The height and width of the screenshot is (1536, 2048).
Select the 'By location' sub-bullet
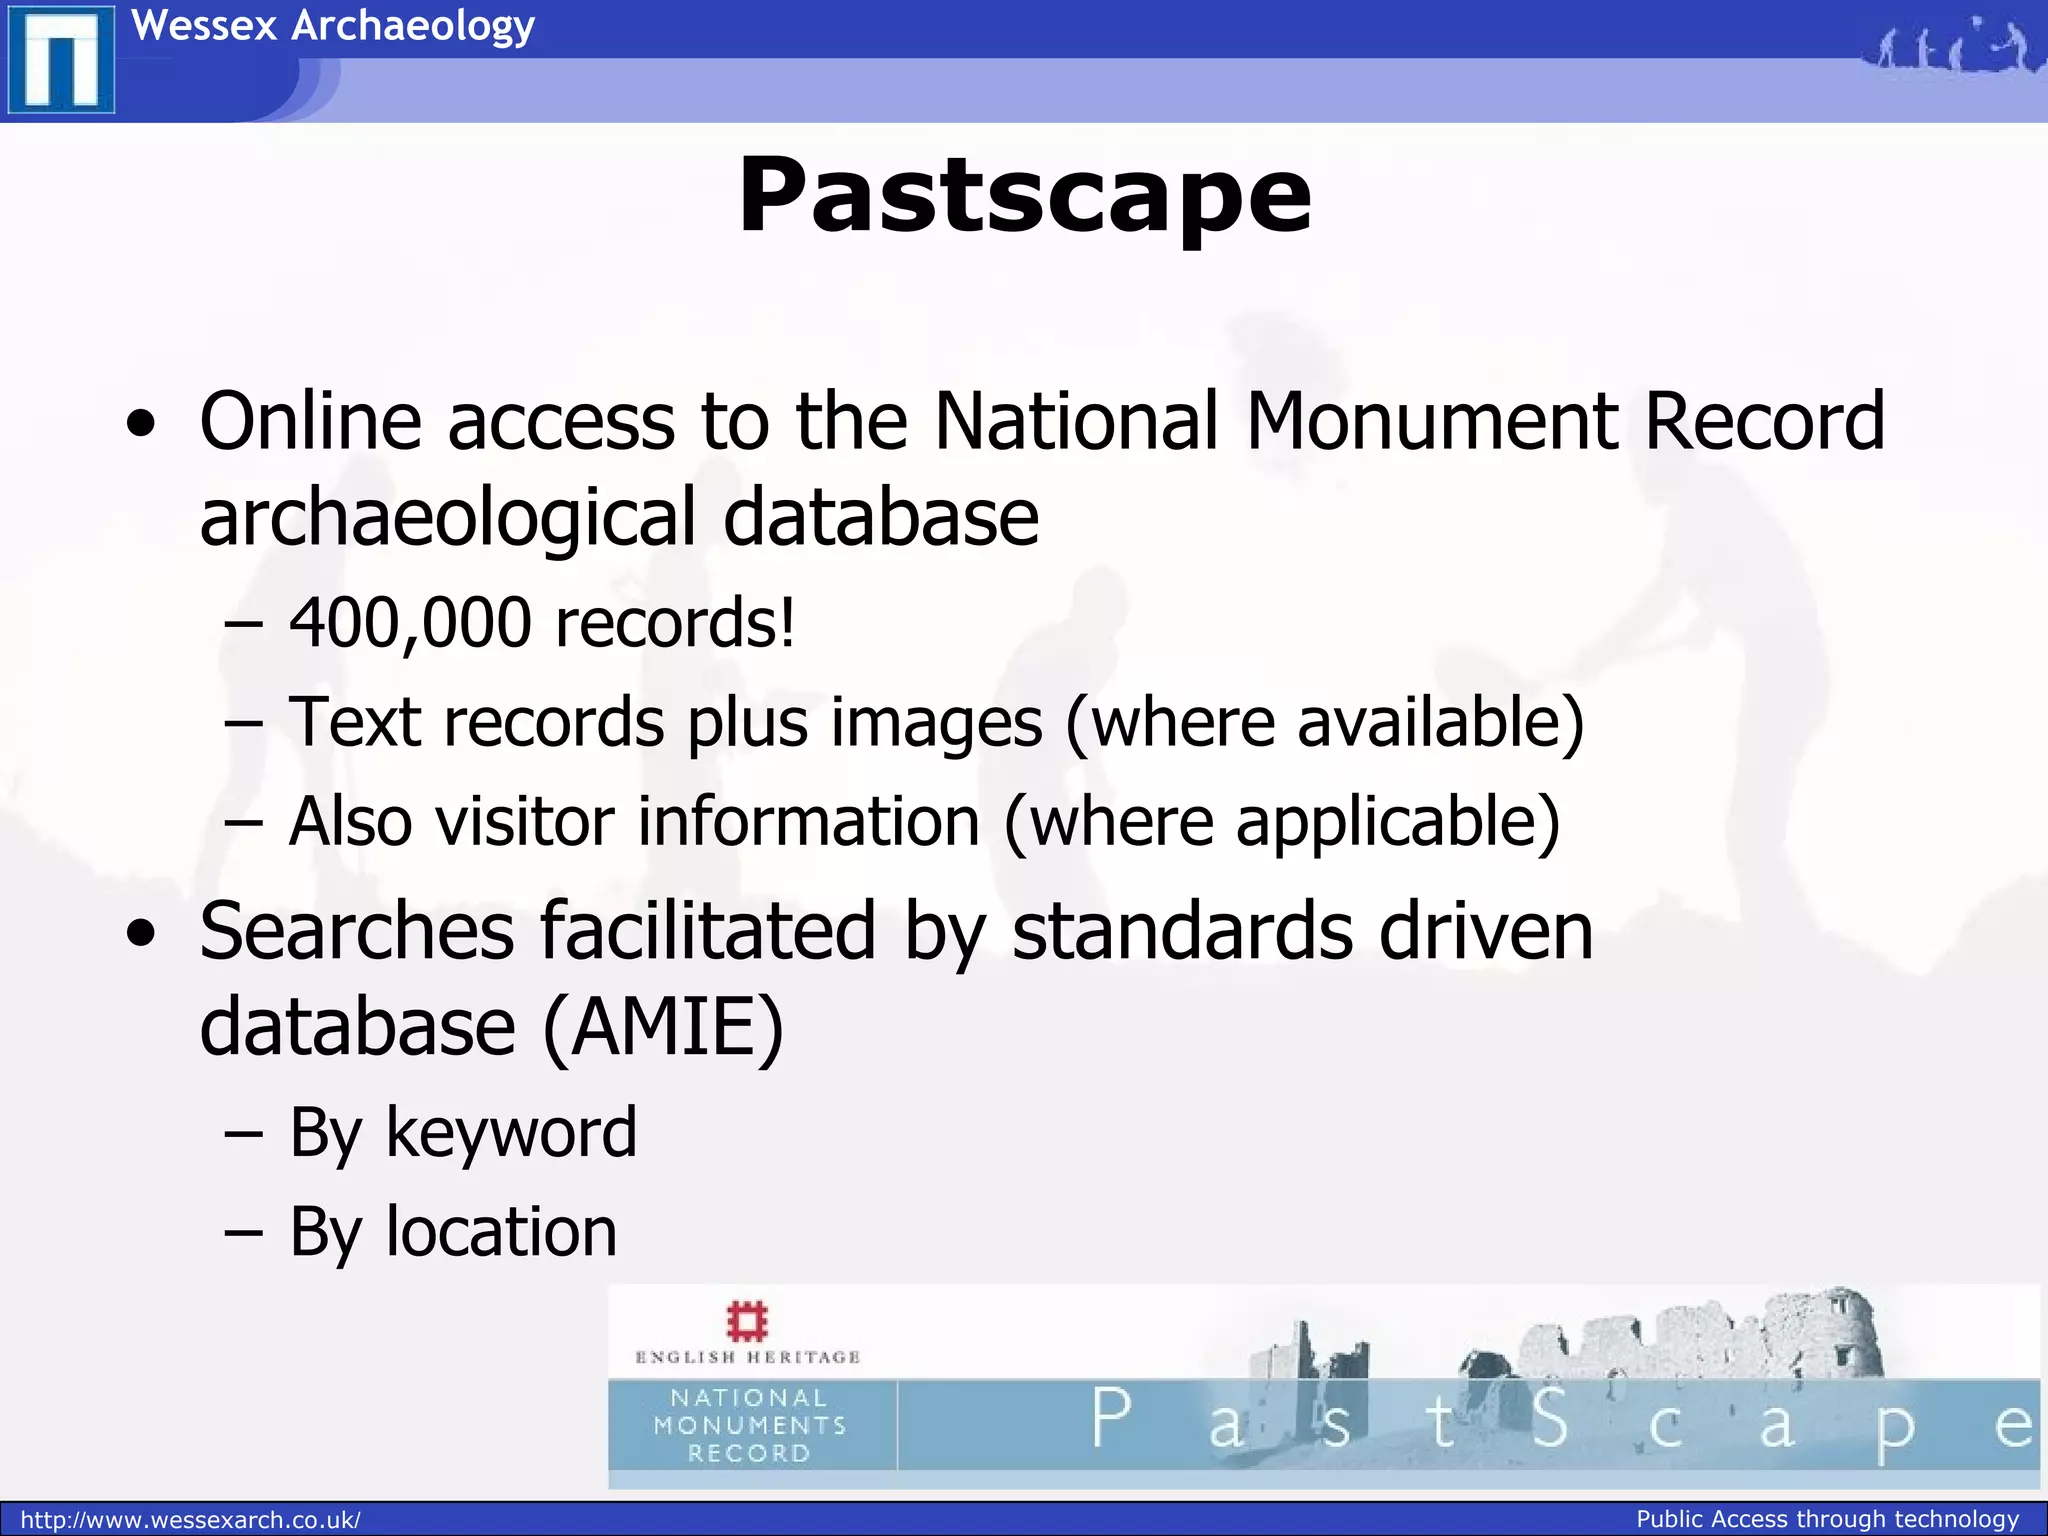coord(453,1232)
